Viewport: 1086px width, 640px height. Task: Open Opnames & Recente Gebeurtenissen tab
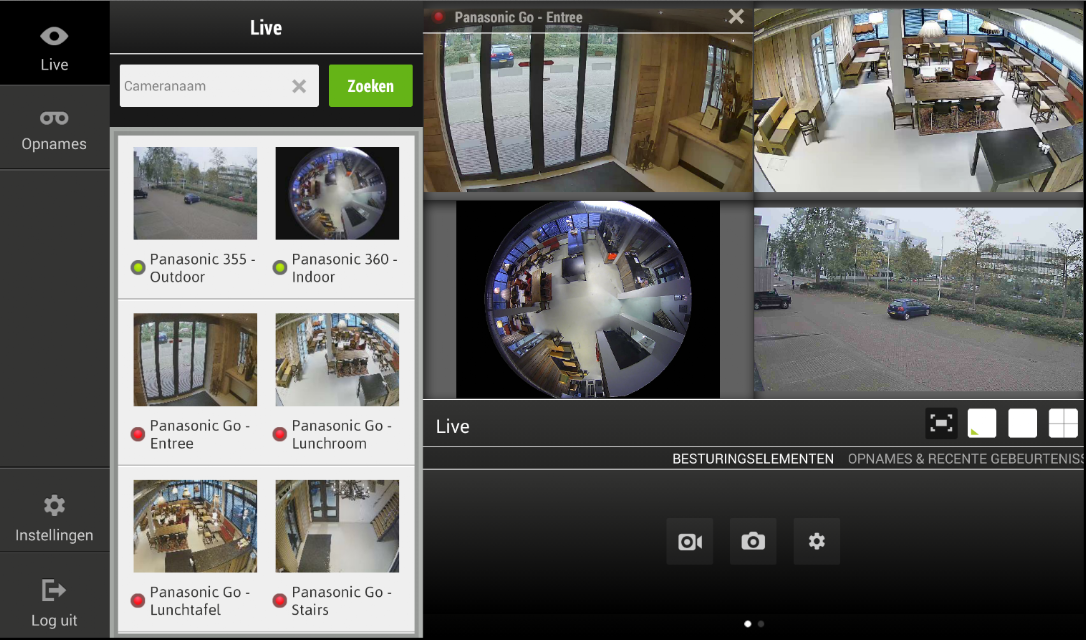966,459
